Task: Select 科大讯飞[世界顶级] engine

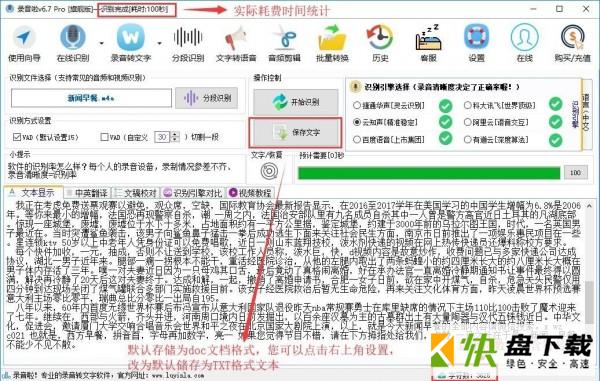Action: pos(499,105)
